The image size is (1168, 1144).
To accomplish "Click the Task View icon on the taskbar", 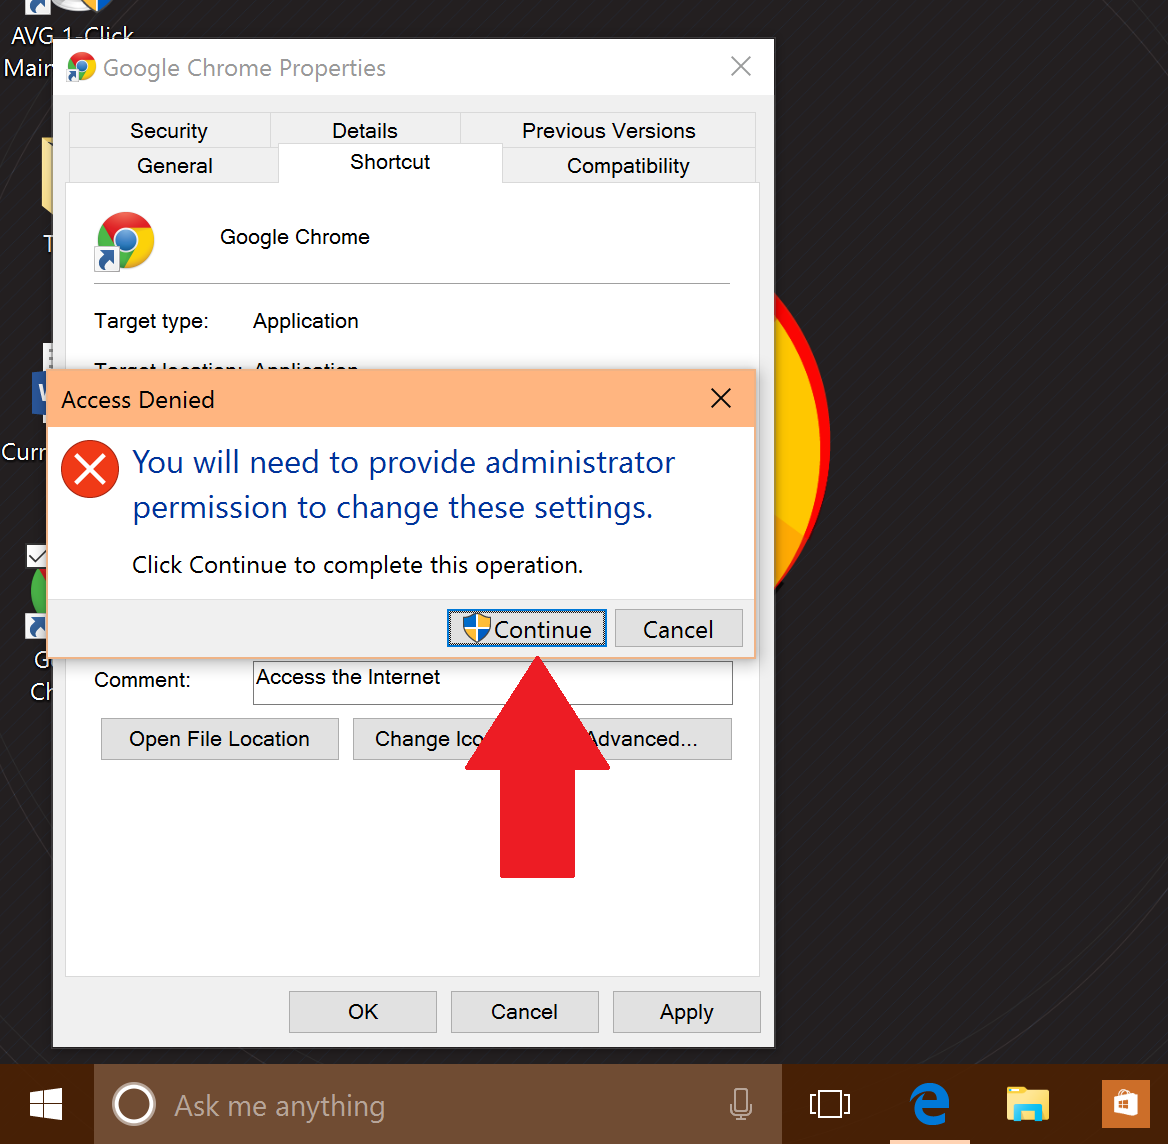I will [x=829, y=1104].
